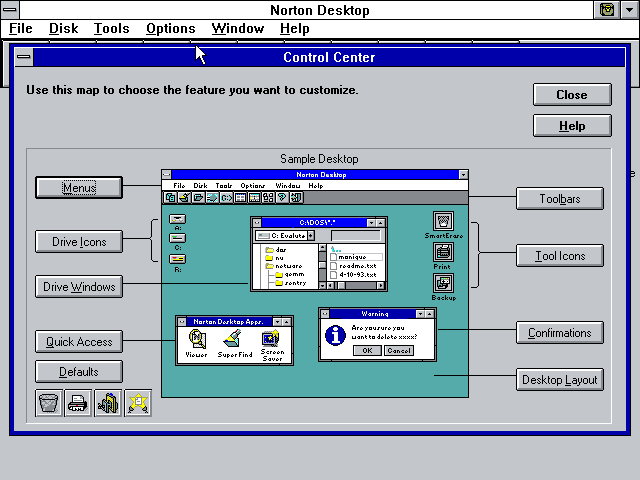640x480 pixels.
Task: Click the Print tool icon in sample desktop
Action: pos(443,253)
